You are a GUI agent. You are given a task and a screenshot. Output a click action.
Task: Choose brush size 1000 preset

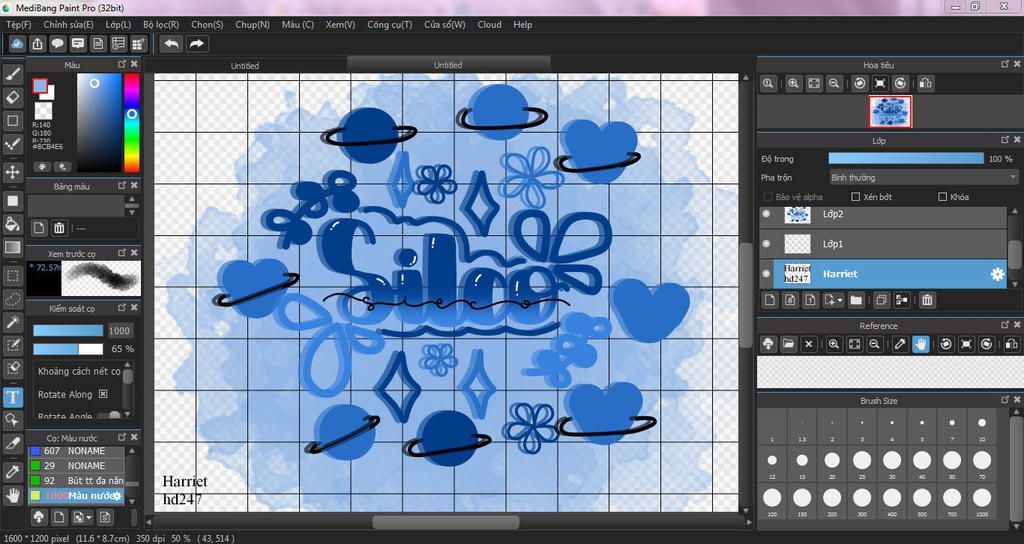point(982,498)
